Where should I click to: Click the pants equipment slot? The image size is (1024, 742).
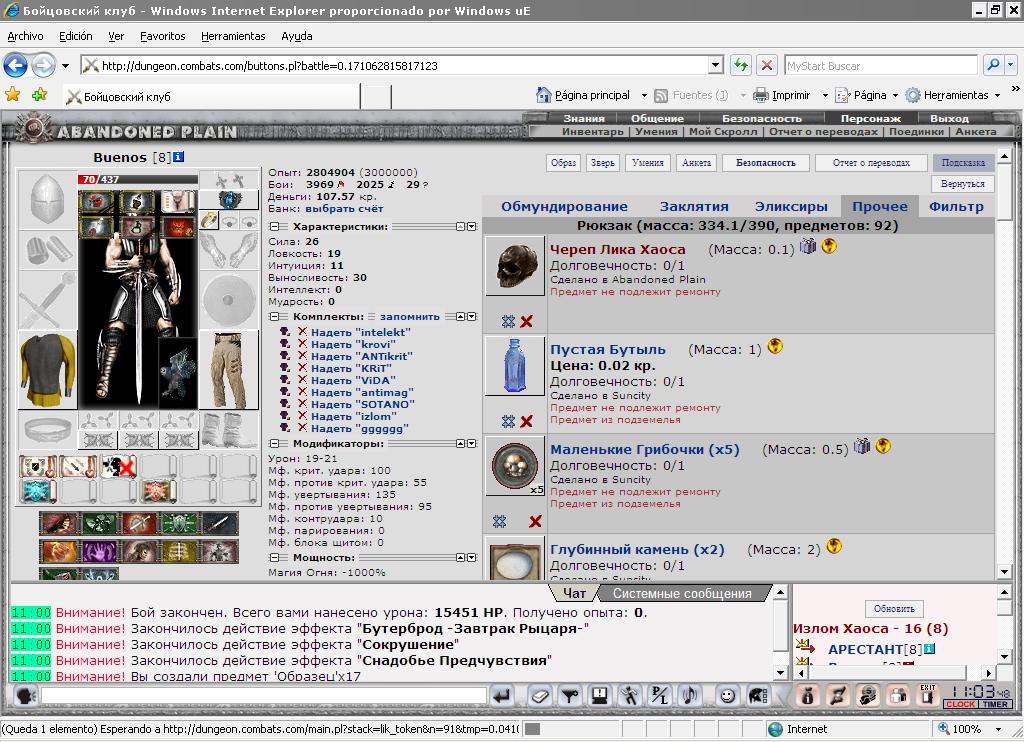(229, 370)
